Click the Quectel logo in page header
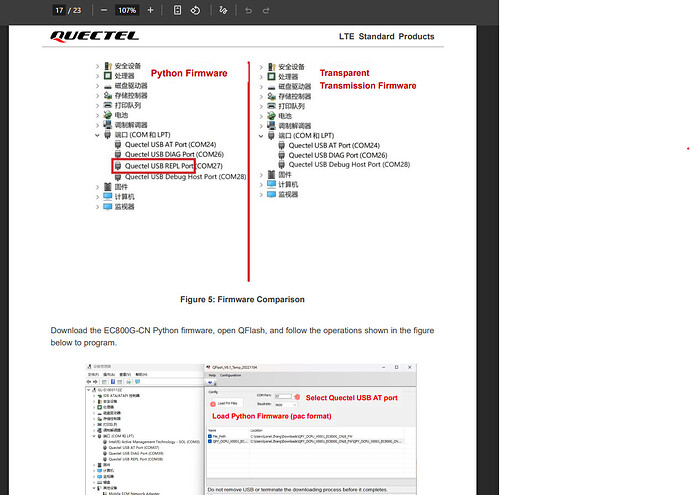This screenshot has width=690, height=495. (95, 37)
